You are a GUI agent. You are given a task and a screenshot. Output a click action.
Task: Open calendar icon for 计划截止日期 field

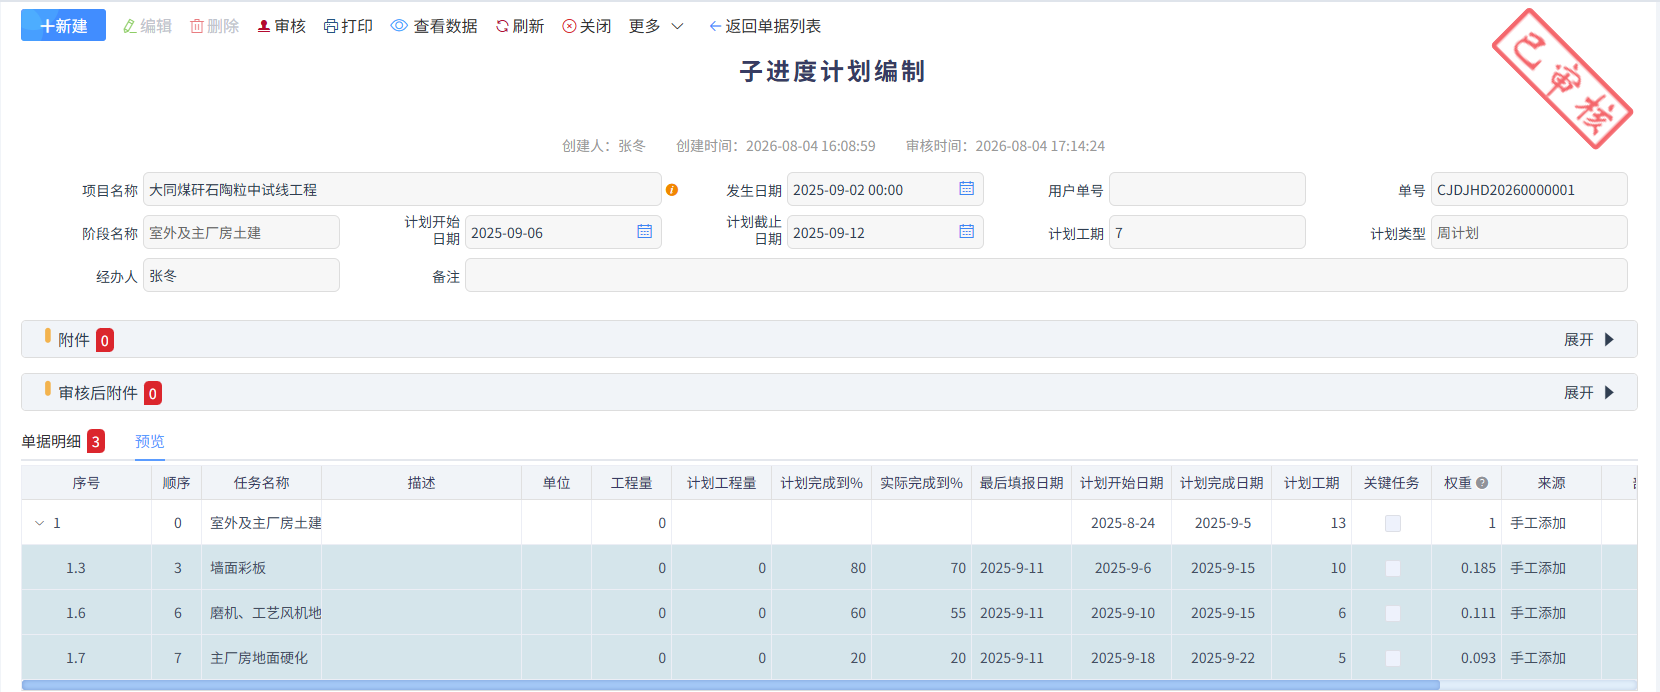(x=966, y=232)
